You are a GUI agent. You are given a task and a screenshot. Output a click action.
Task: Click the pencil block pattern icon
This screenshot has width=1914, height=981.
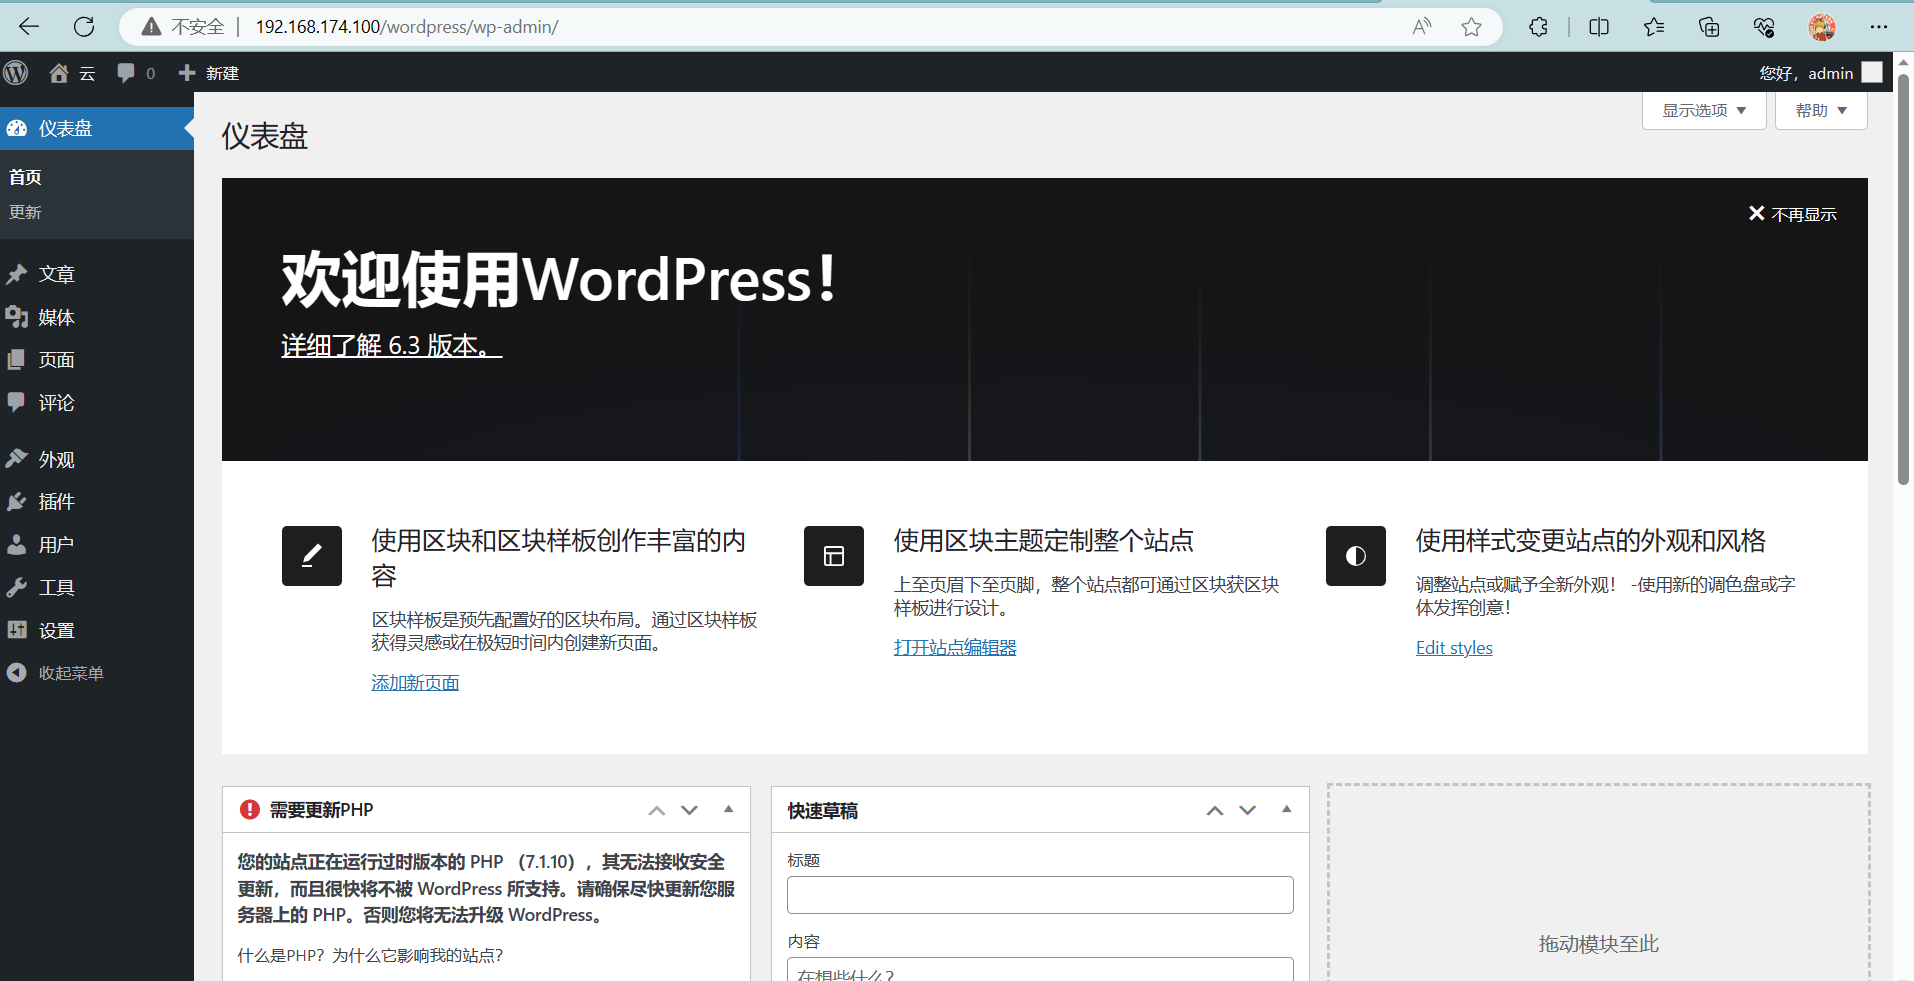312,556
